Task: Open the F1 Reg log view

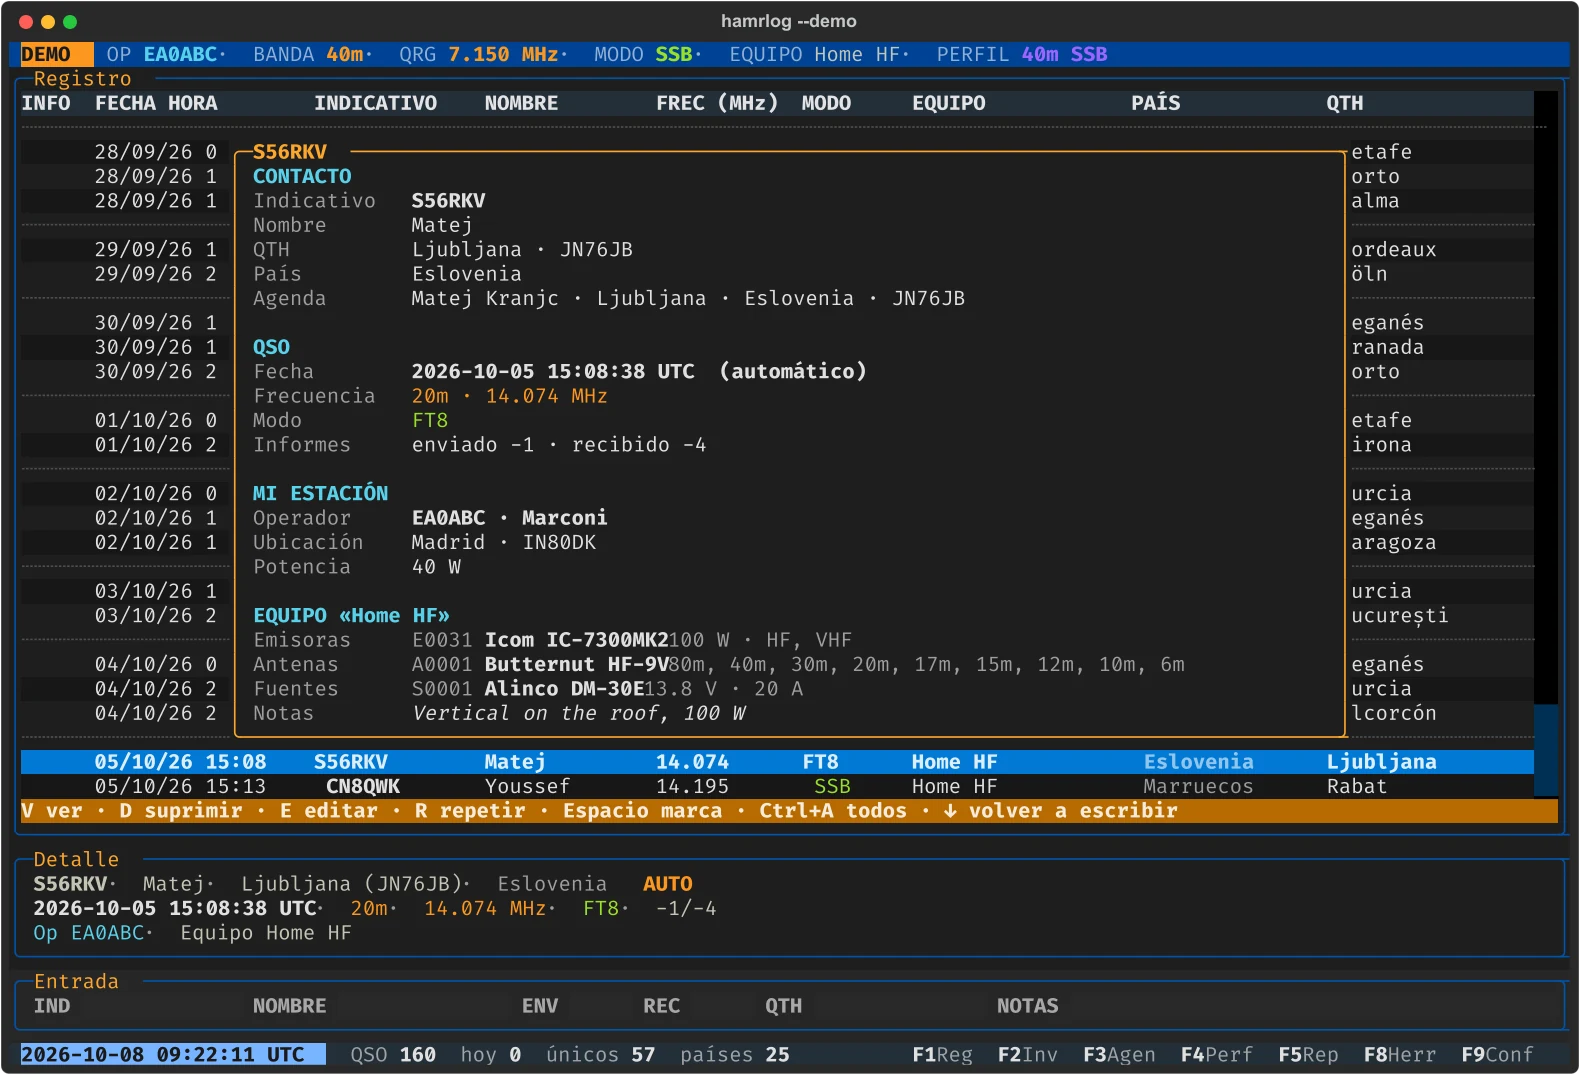Action: tap(942, 1054)
